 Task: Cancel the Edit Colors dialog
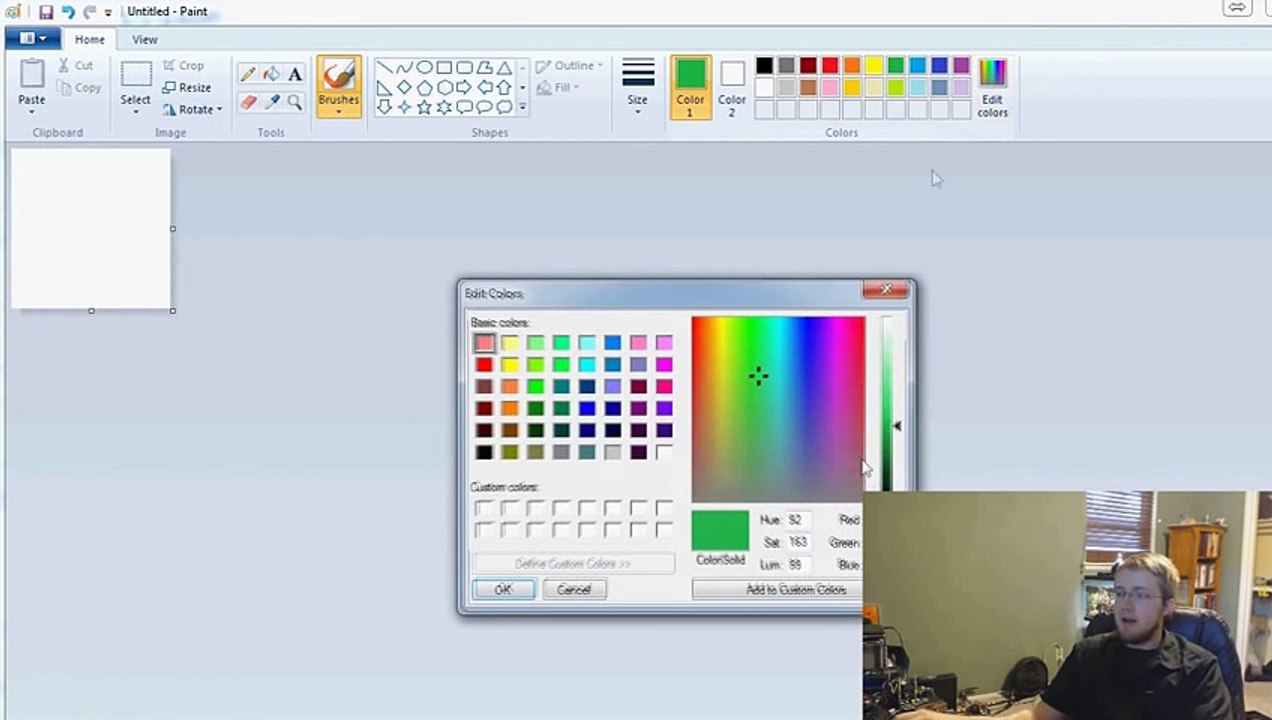[574, 590]
